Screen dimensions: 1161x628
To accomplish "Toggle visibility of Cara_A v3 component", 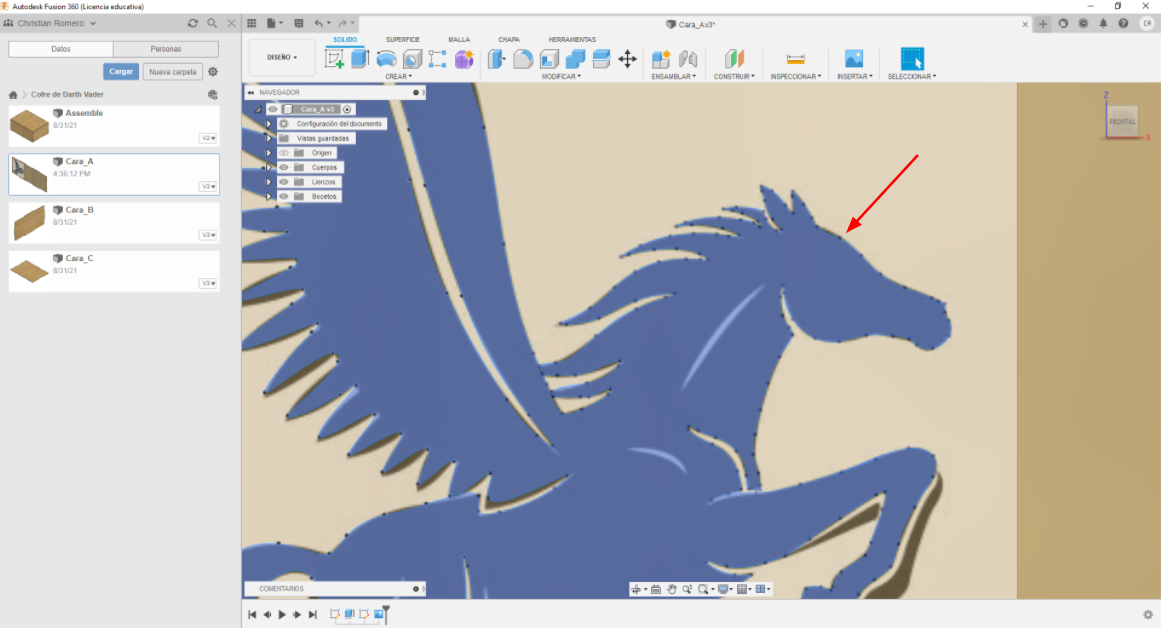I will pos(272,110).
